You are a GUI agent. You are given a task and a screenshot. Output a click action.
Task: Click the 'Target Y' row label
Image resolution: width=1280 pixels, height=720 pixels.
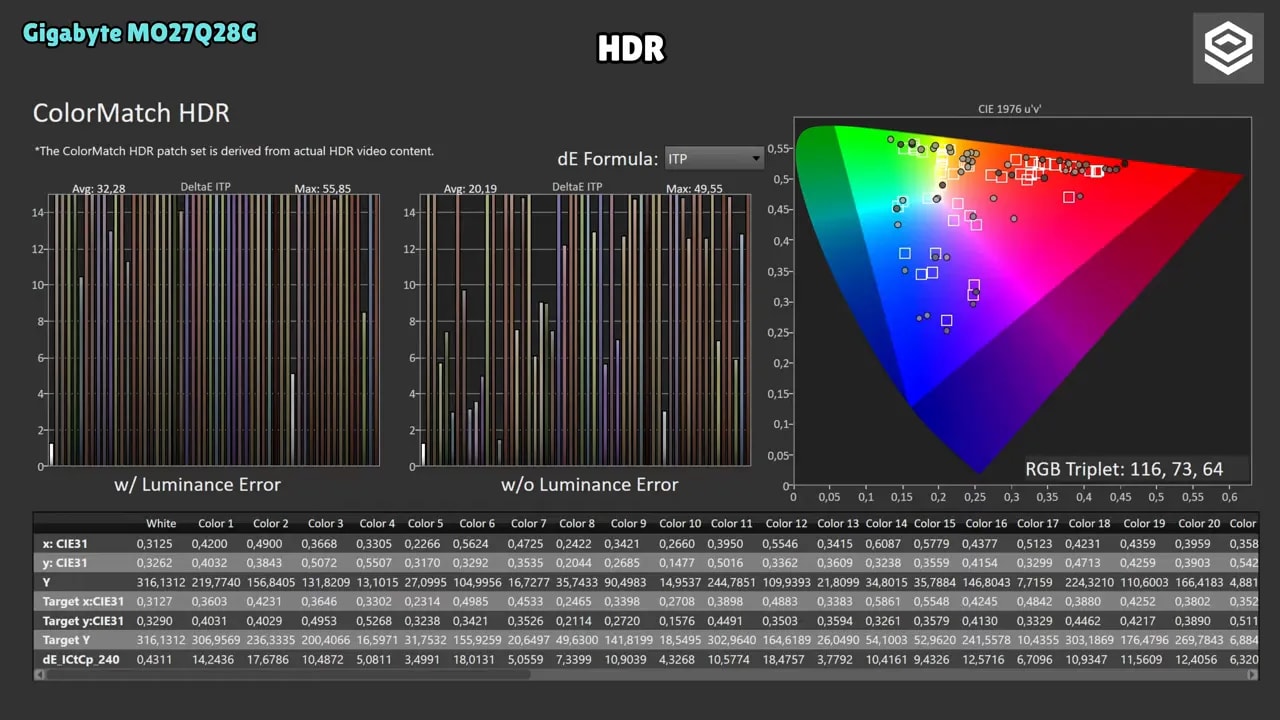68,640
